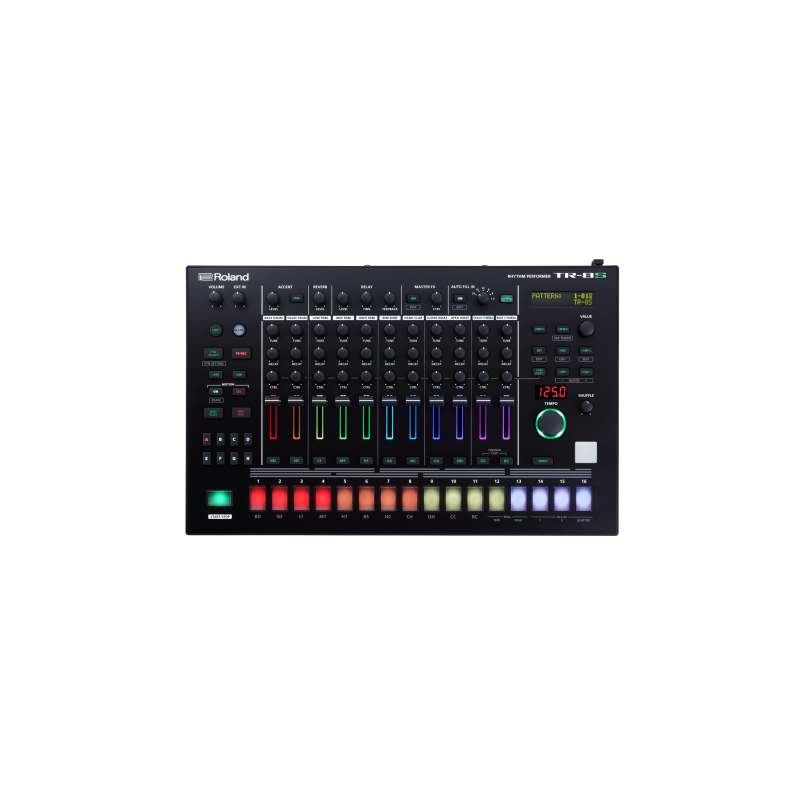Select the HC instrument button
This screenshot has height=800, width=800.
point(413,461)
